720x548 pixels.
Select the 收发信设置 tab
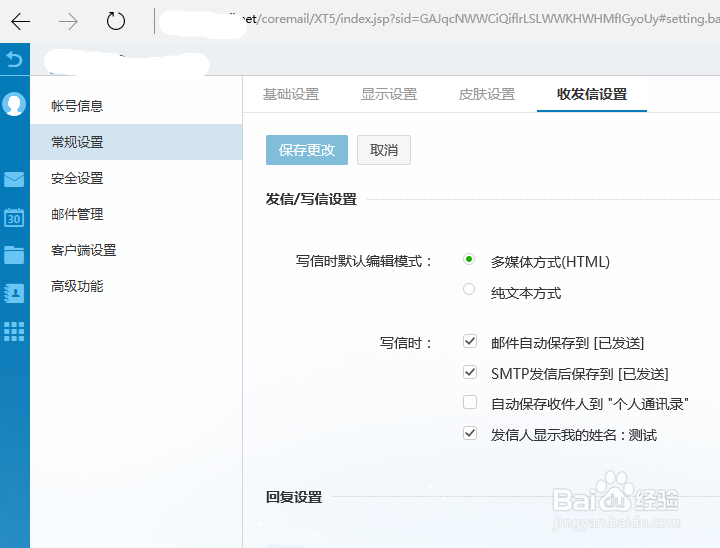(x=592, y=94)
